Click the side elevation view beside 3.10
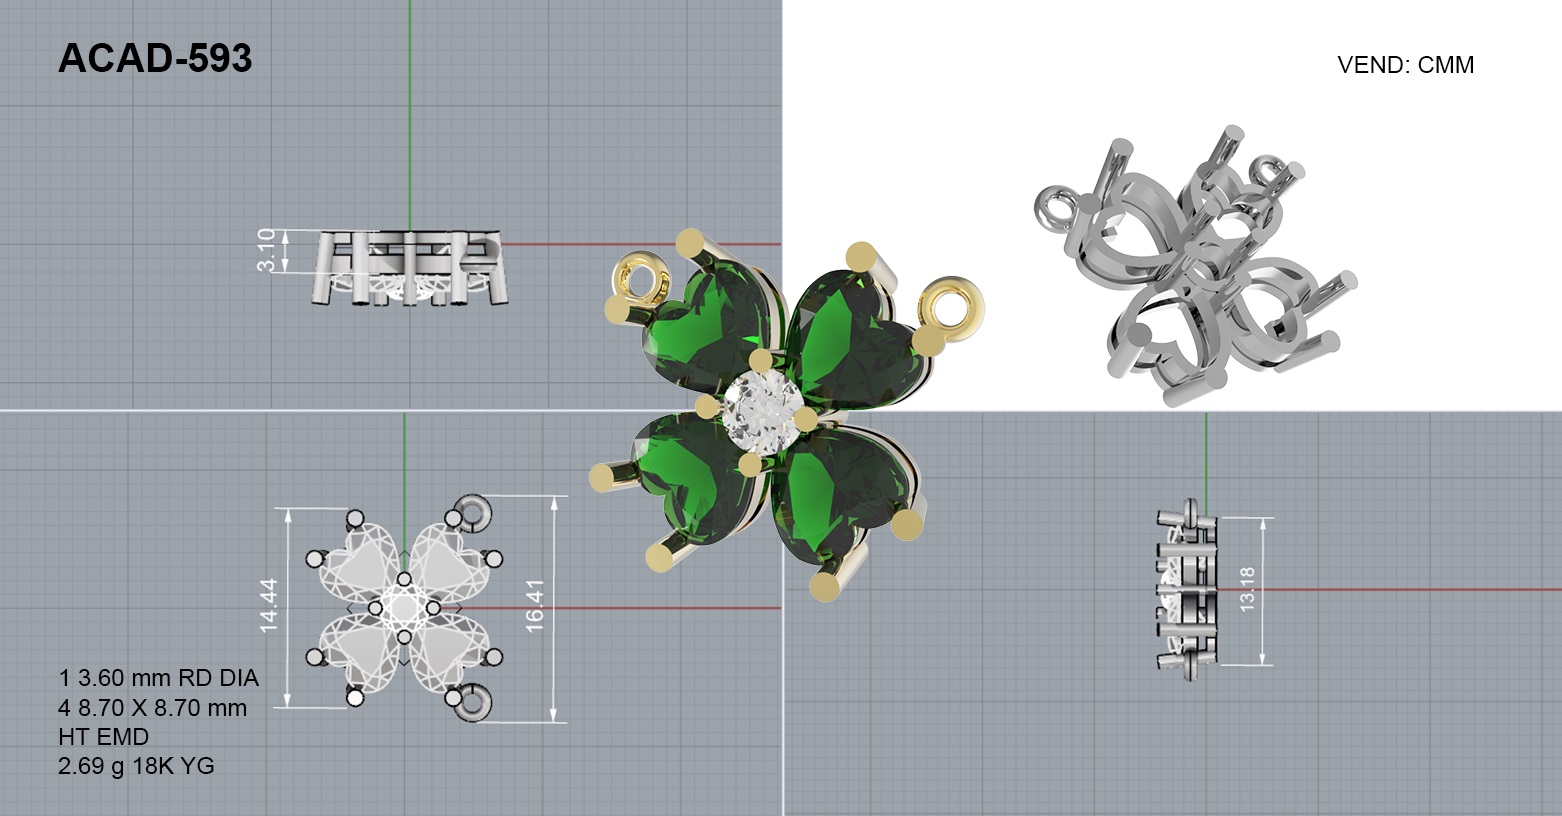The width and height of the screenshot is (1562, 816). click(410, 268)
